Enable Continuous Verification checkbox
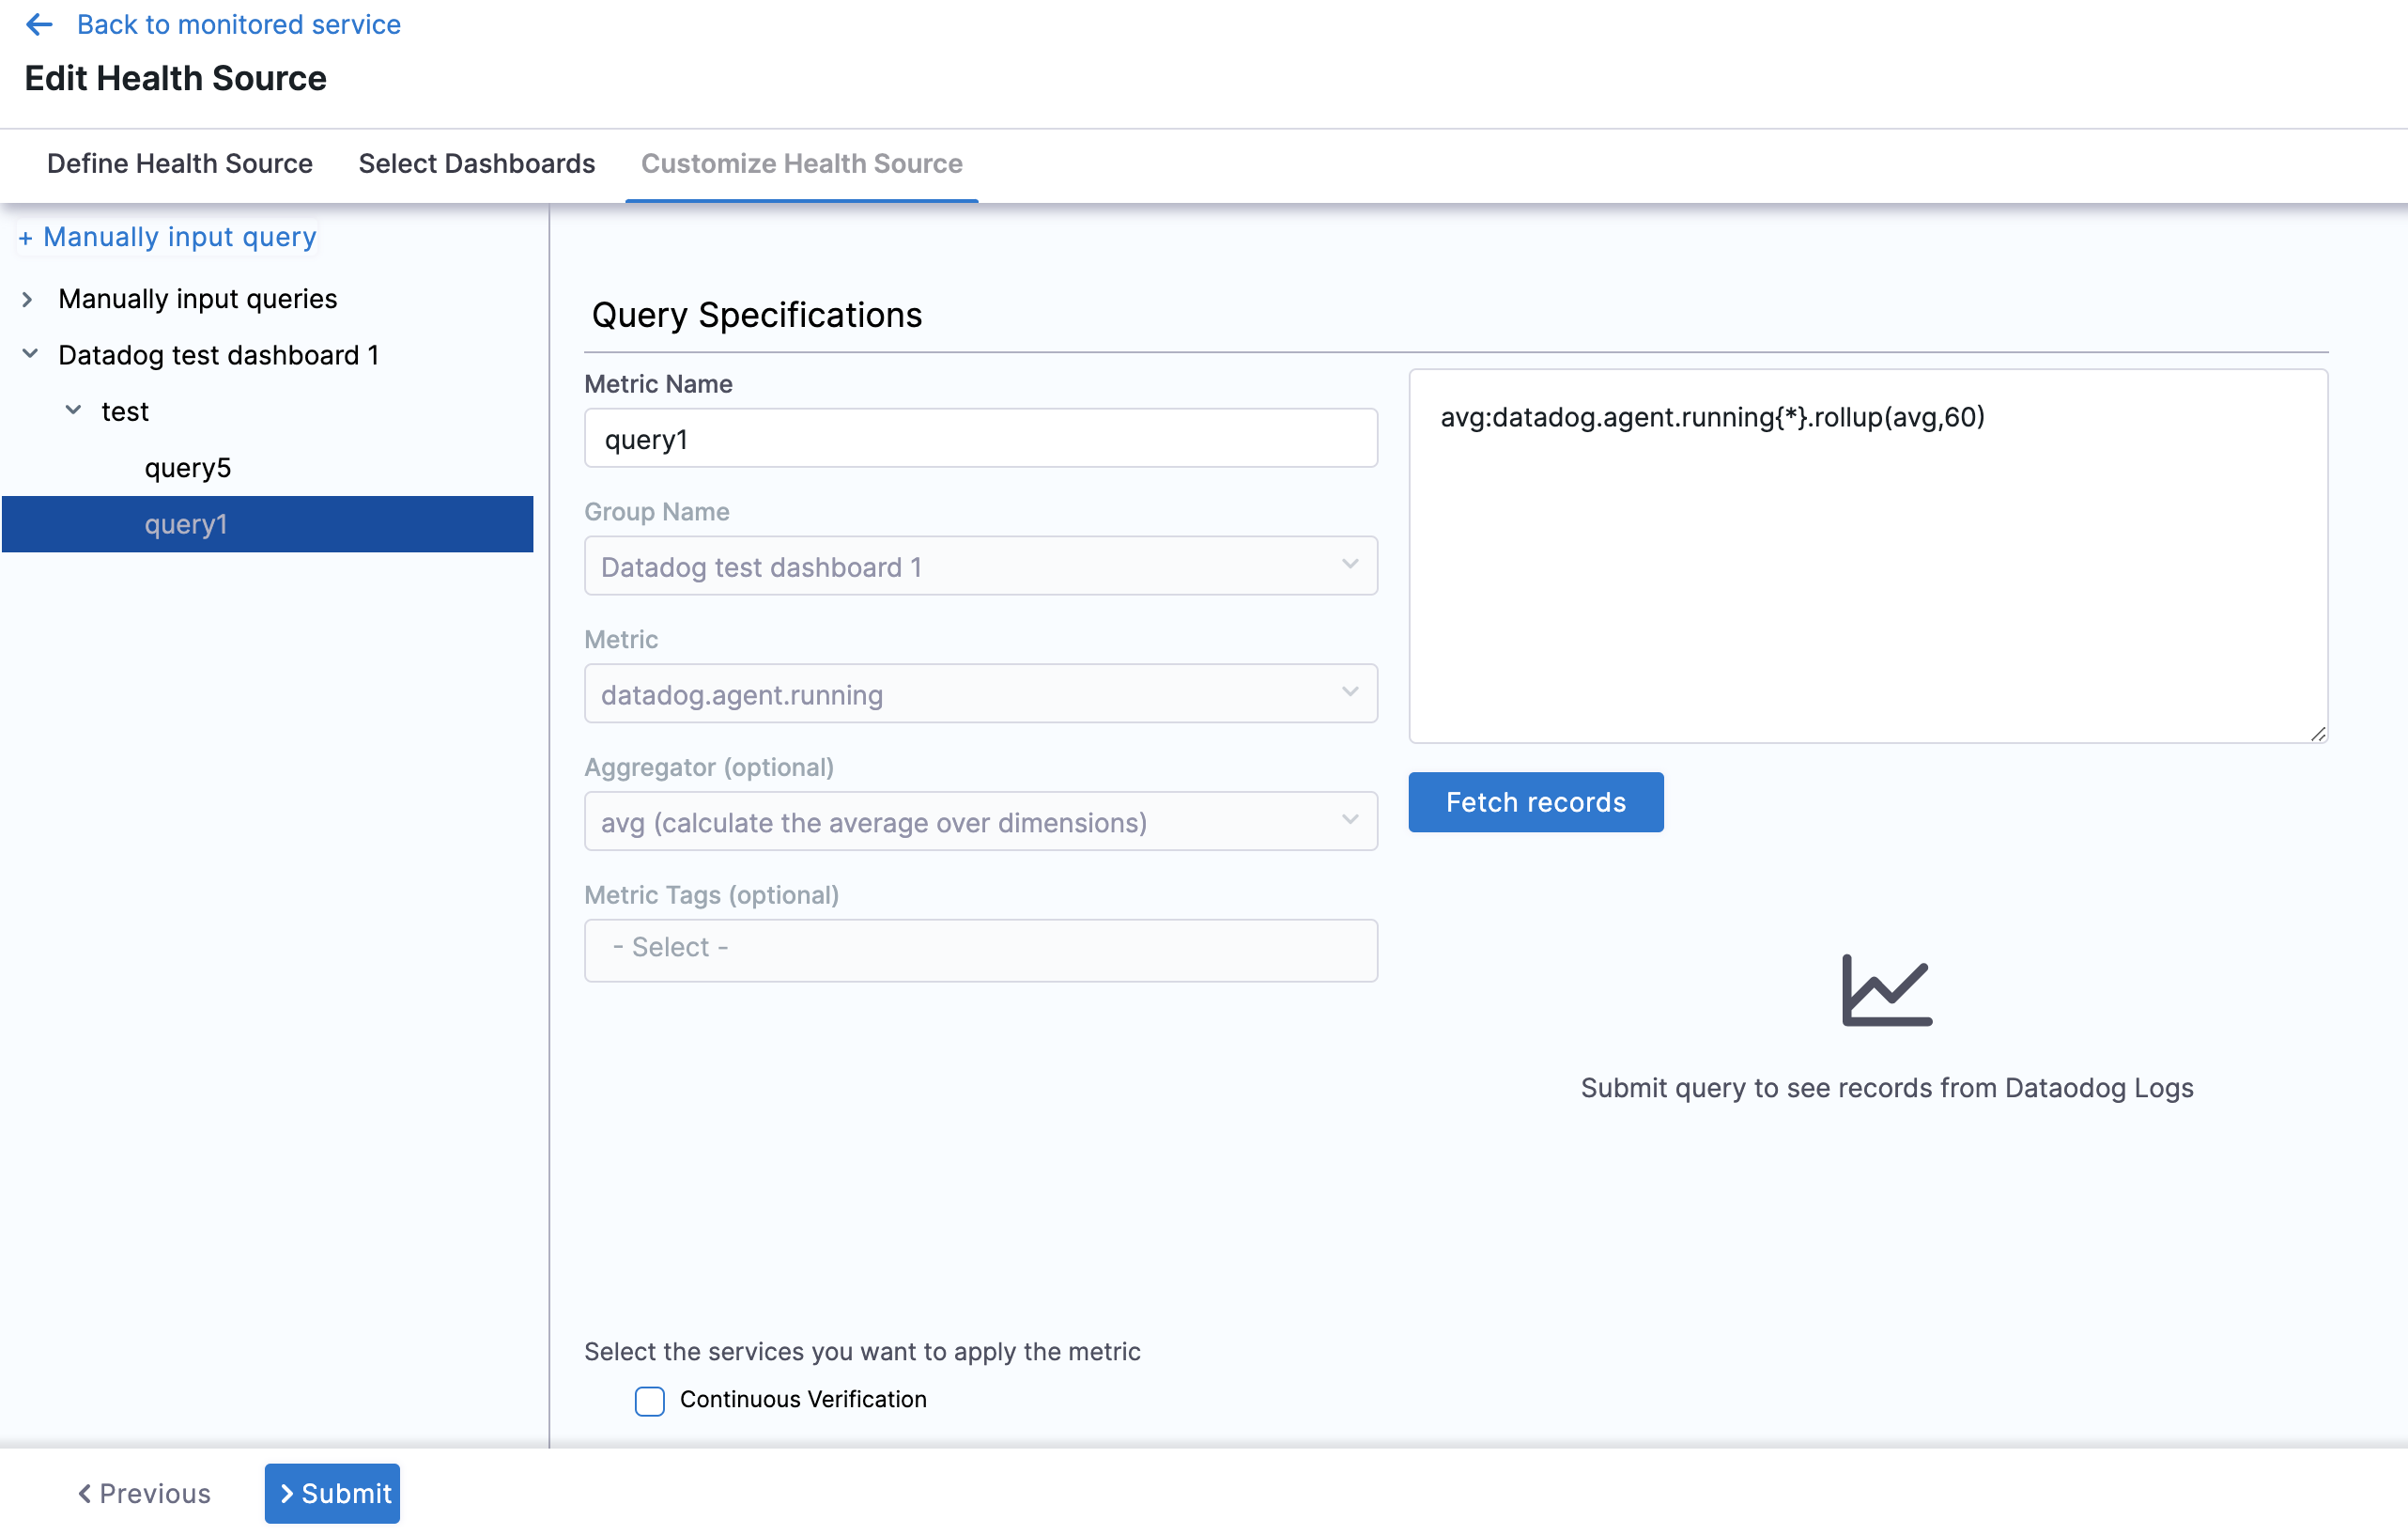The height and width of the screenshot is (1535, 2408). pyautogui.click(x=650, y=1400)
